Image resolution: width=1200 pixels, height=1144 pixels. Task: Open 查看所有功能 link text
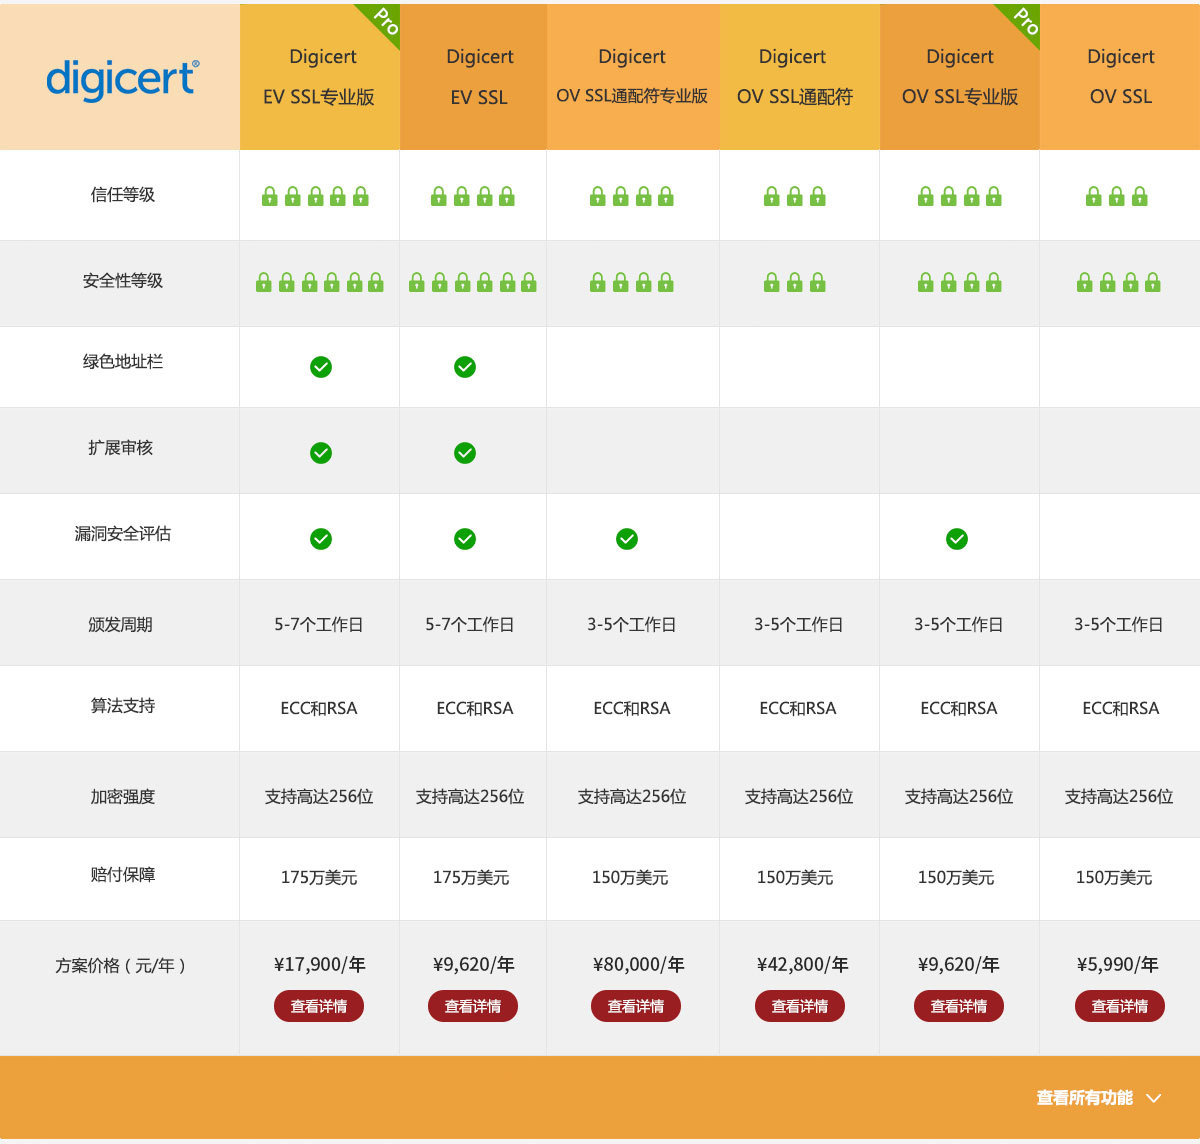pyautogui.click(x=1085, y=1098)
